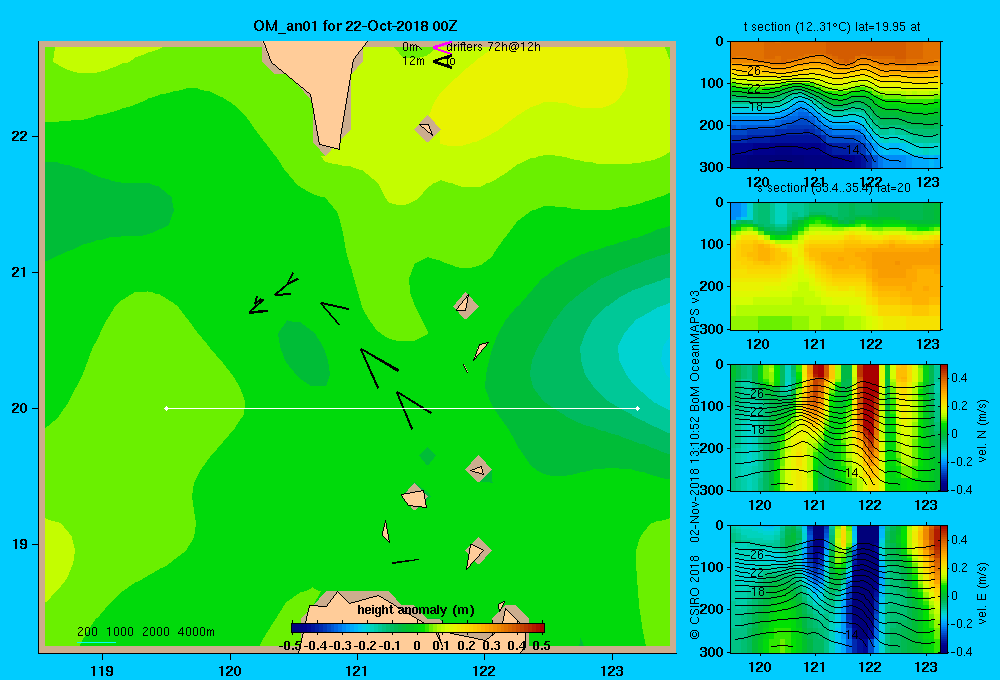Viewport: 1000px width, 680px height.
Task: Click the "vel. N (m/s)" axis label
Action: click(982, 431)
